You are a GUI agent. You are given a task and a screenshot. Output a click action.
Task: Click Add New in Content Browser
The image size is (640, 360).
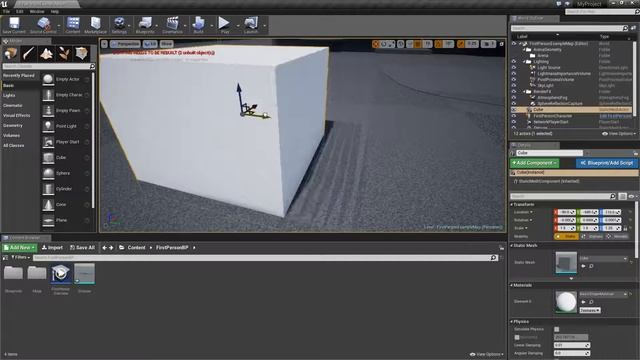click(x=20, y=248)
